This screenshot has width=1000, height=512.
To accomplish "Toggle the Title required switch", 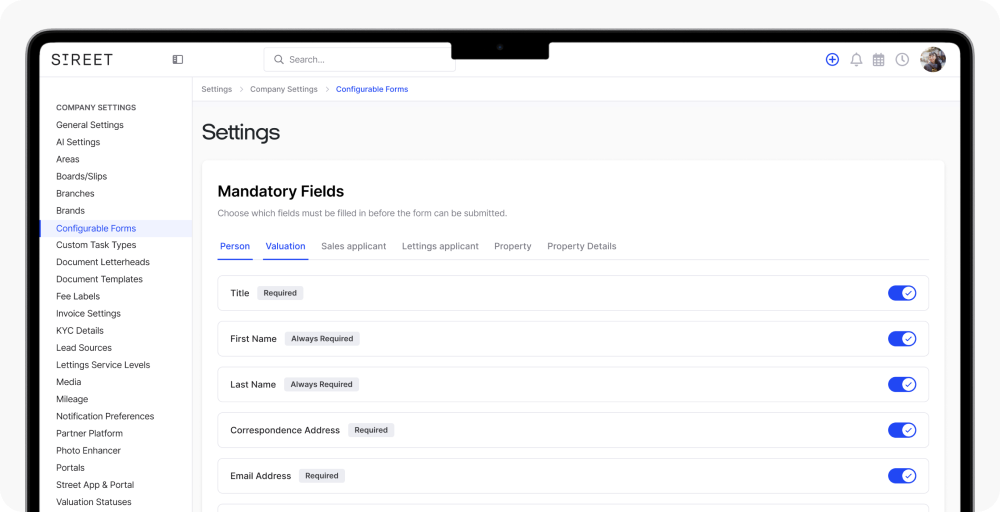I will click(902, 293).
